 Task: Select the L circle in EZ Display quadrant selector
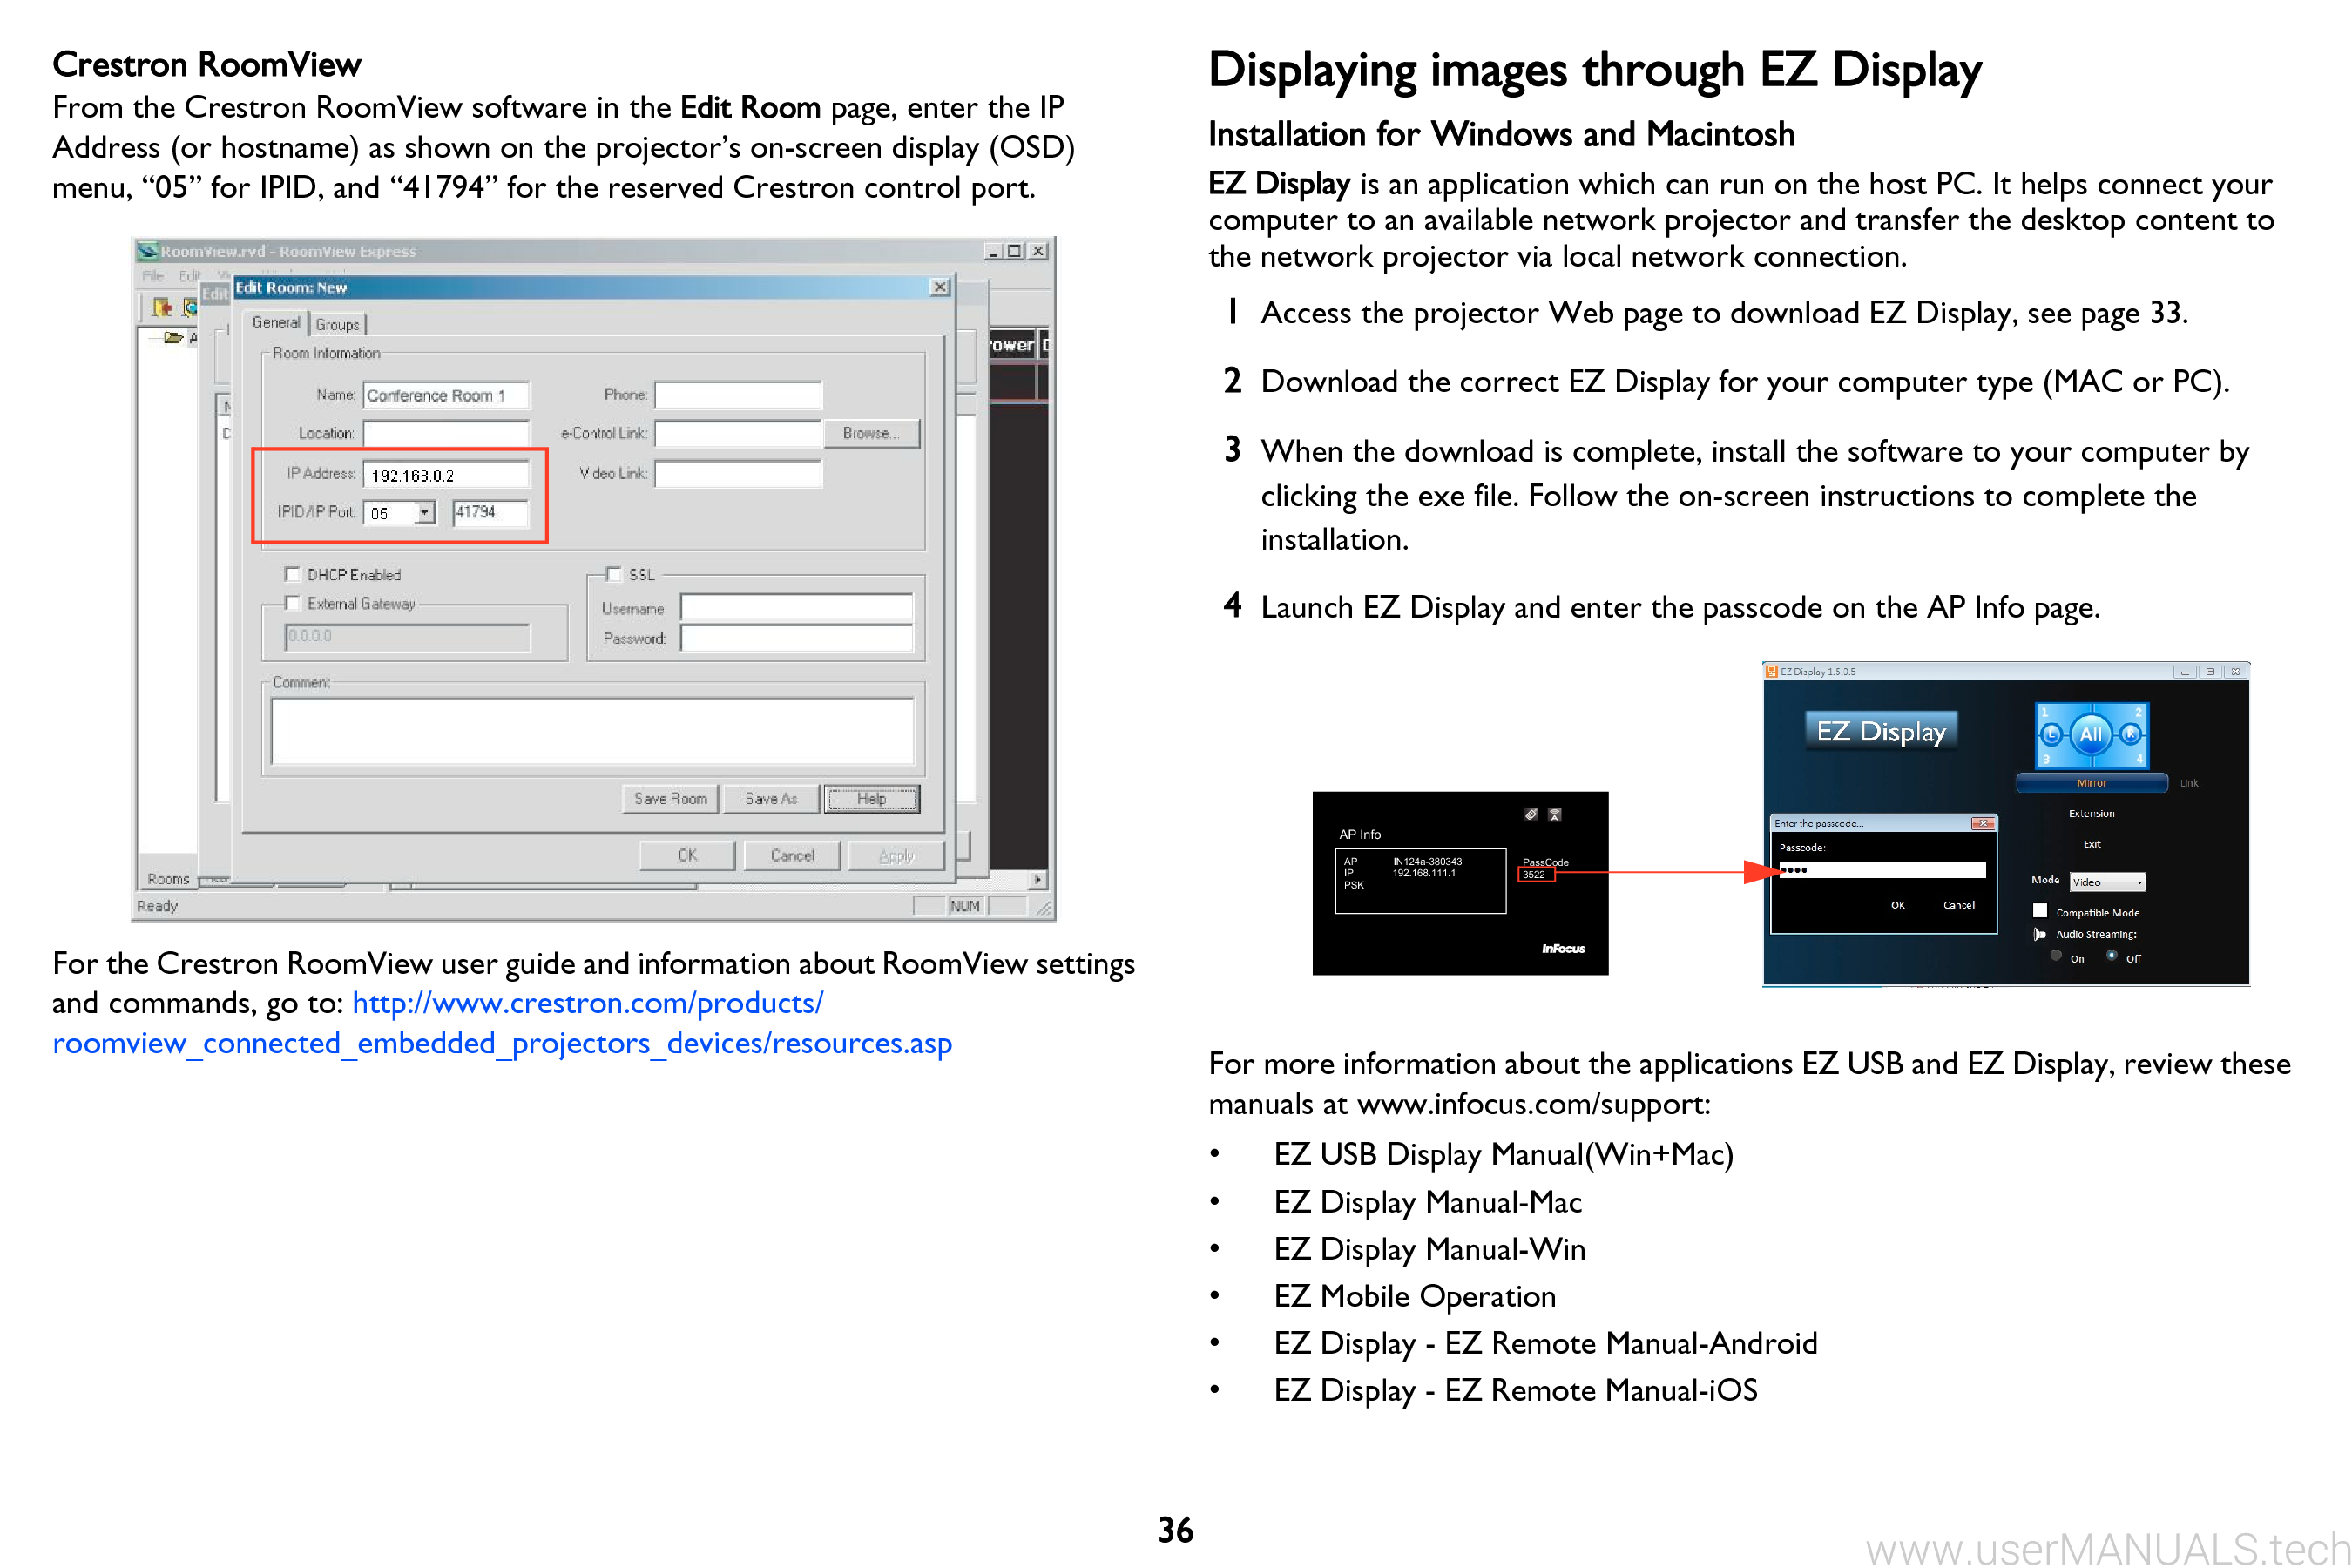2051,735
